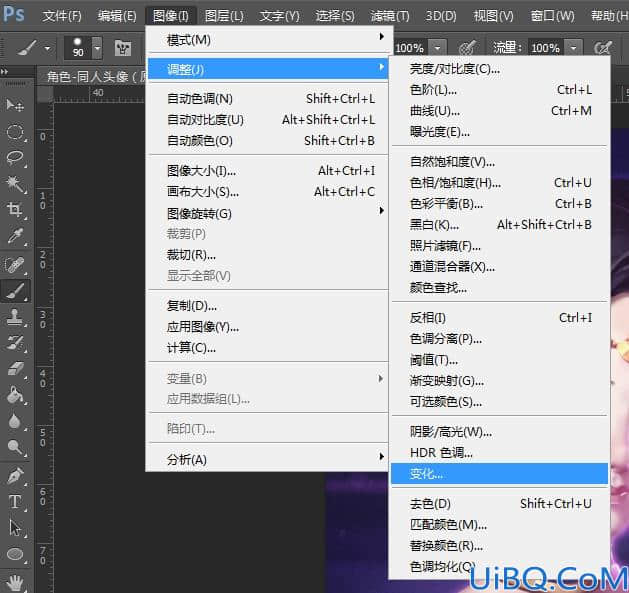Choose 曲线(U)... Curves command

[x=499, y=110]
